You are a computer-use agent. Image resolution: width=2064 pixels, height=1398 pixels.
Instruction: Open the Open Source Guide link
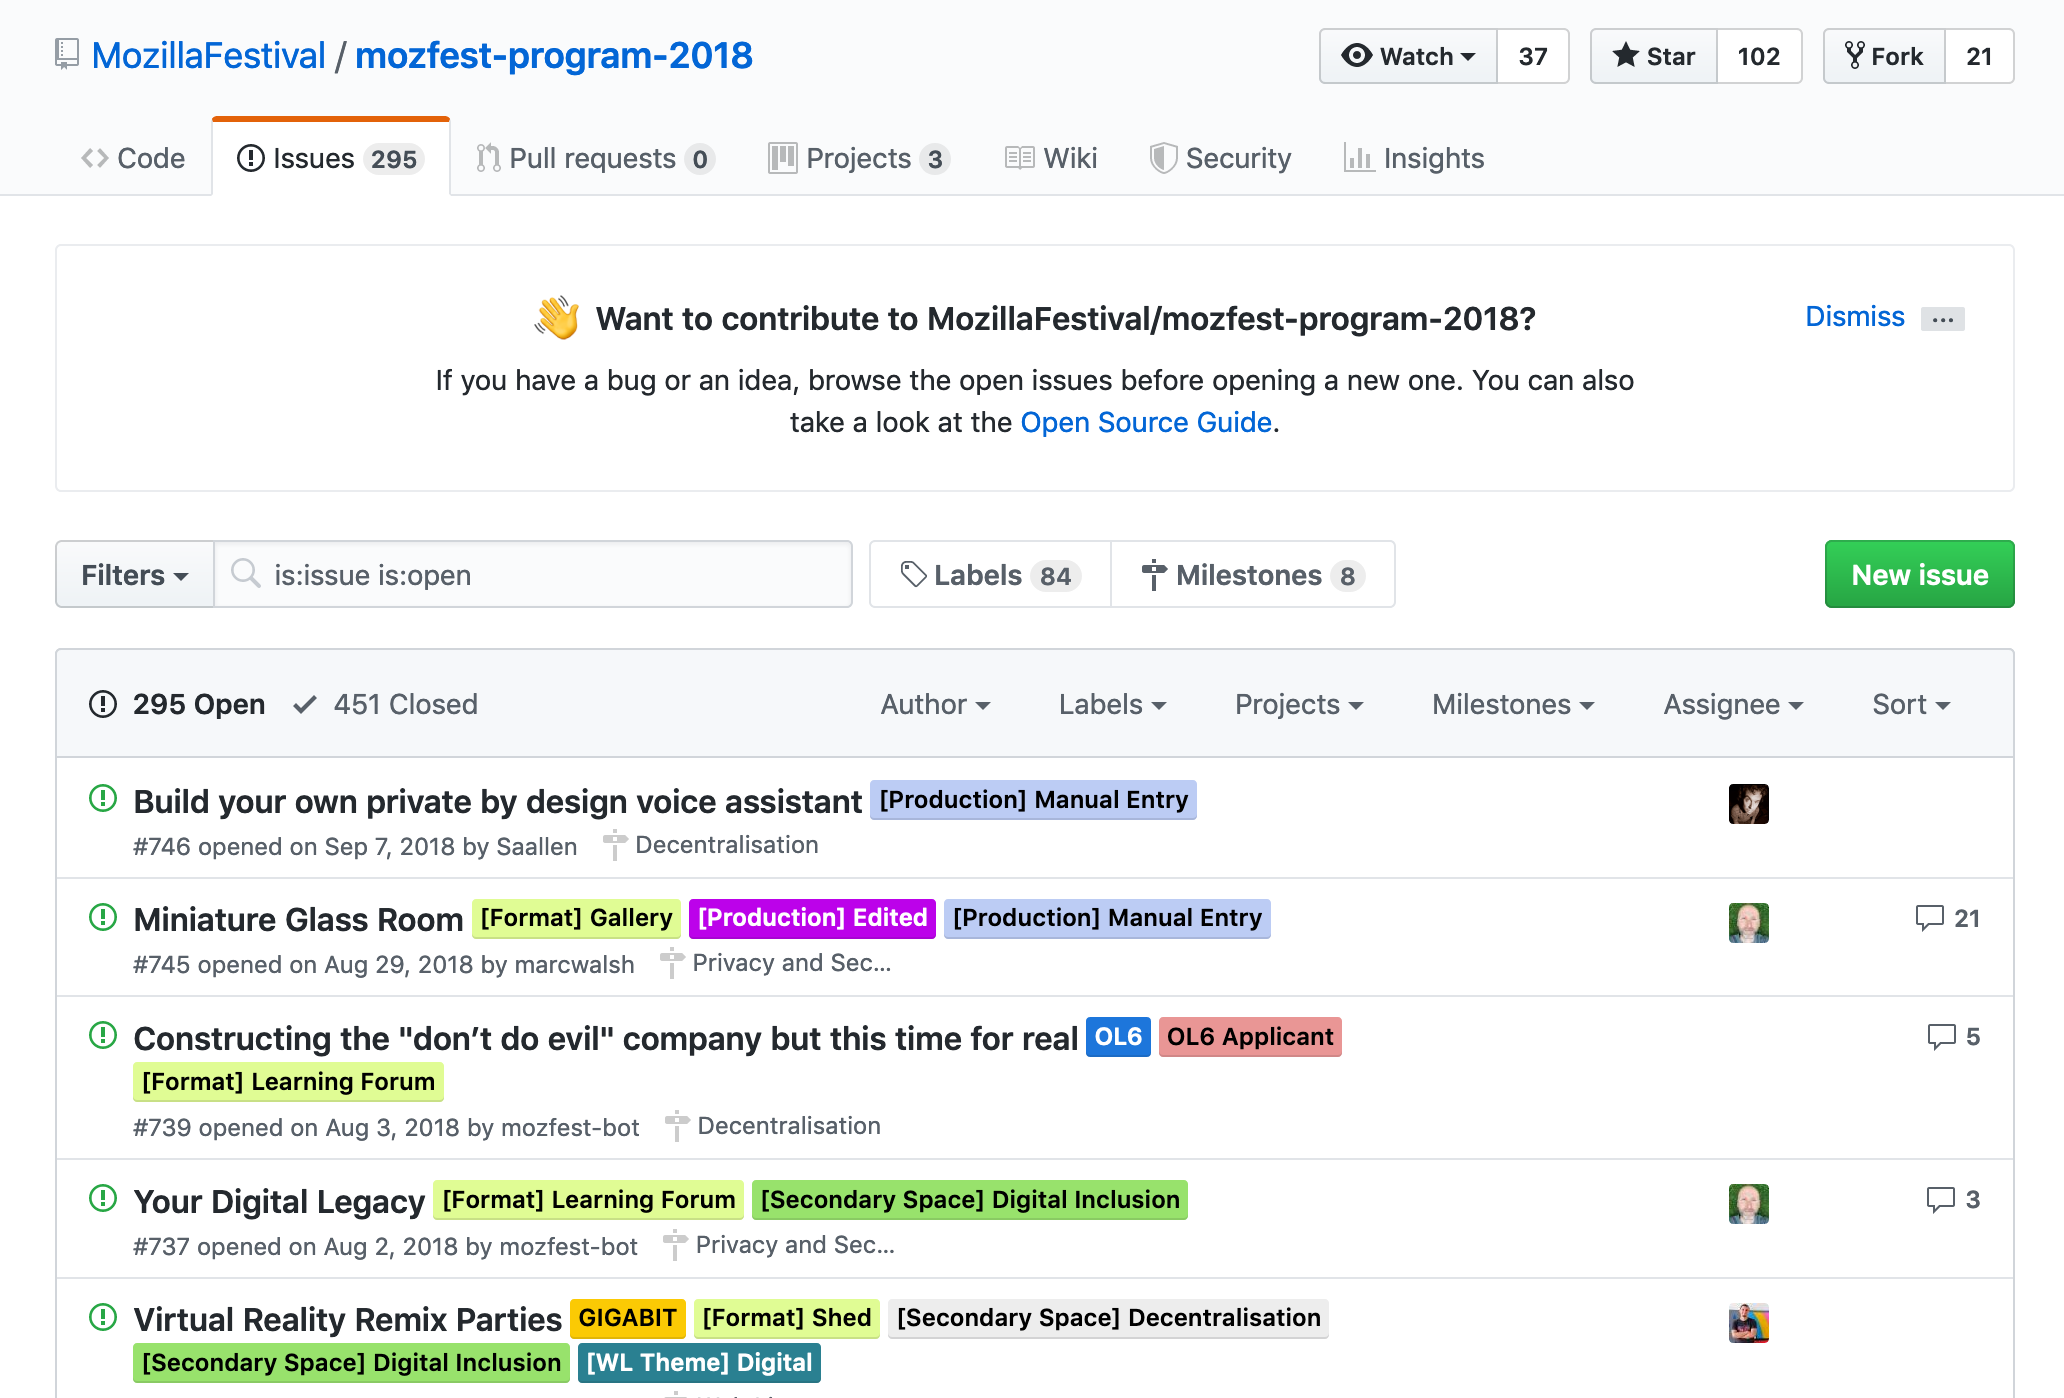(1146, 422)
